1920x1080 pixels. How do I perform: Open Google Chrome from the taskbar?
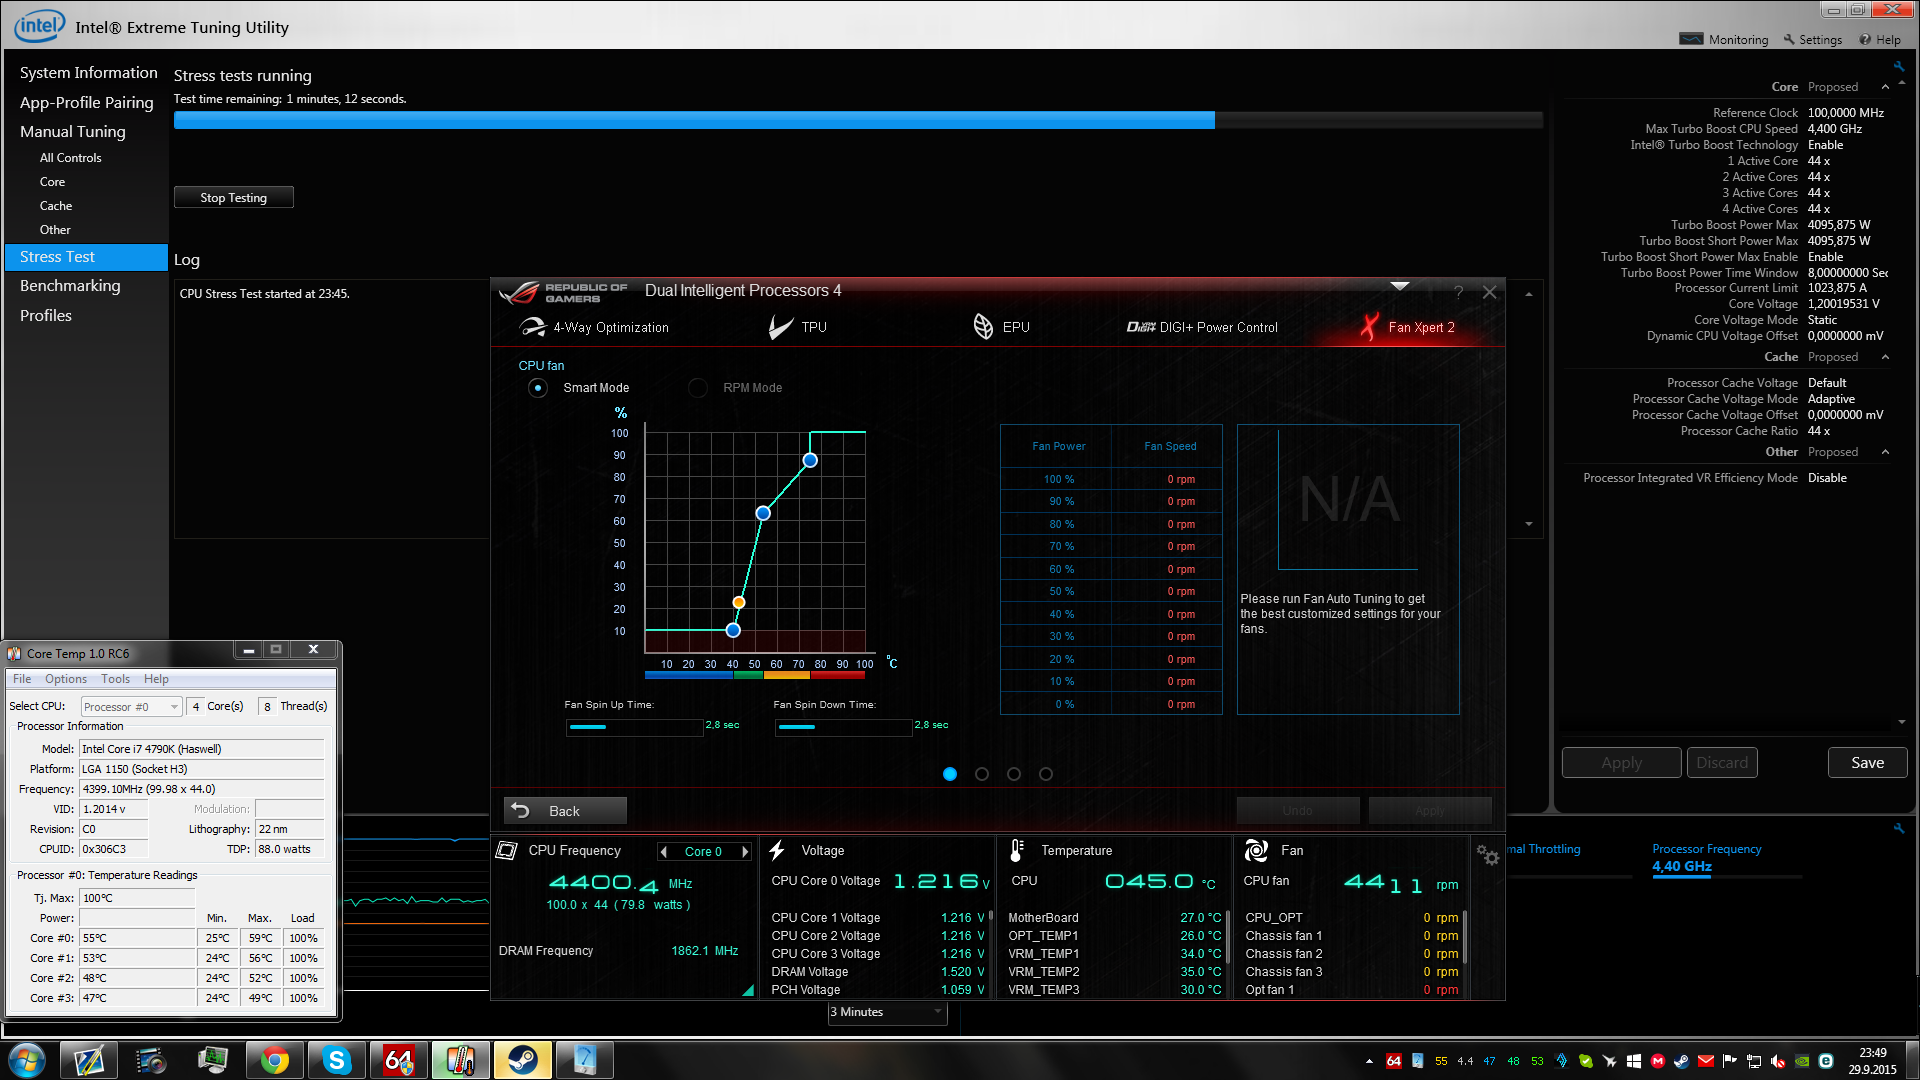click(x=274, y=1060)
